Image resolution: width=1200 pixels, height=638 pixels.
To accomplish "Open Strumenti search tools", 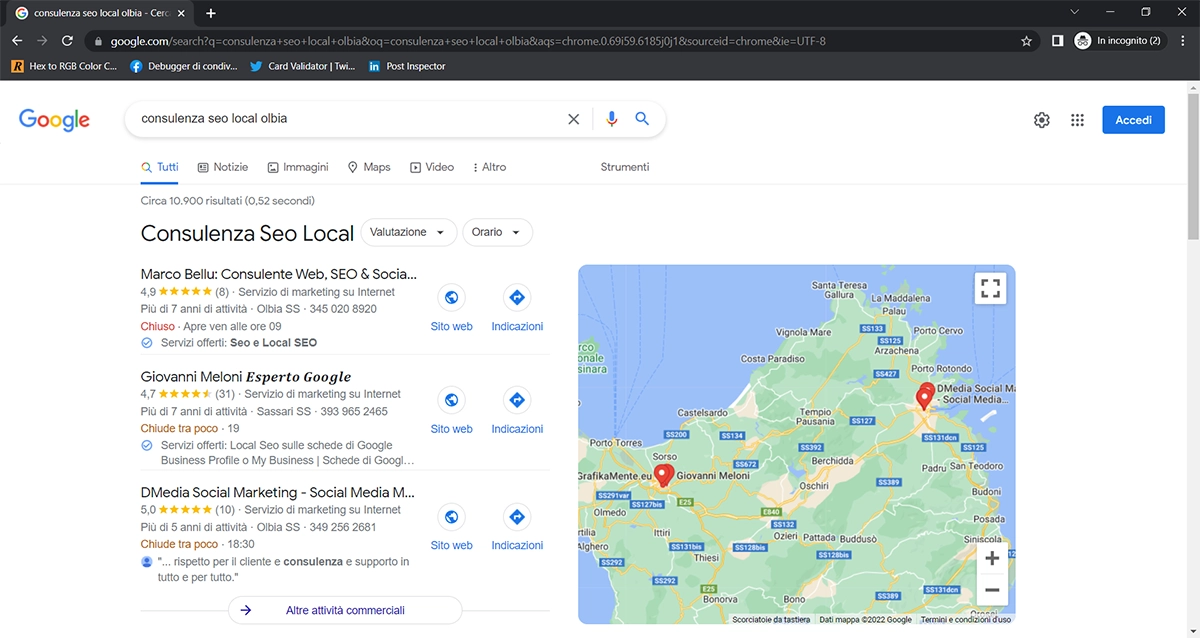I will (x=625, y=167).
